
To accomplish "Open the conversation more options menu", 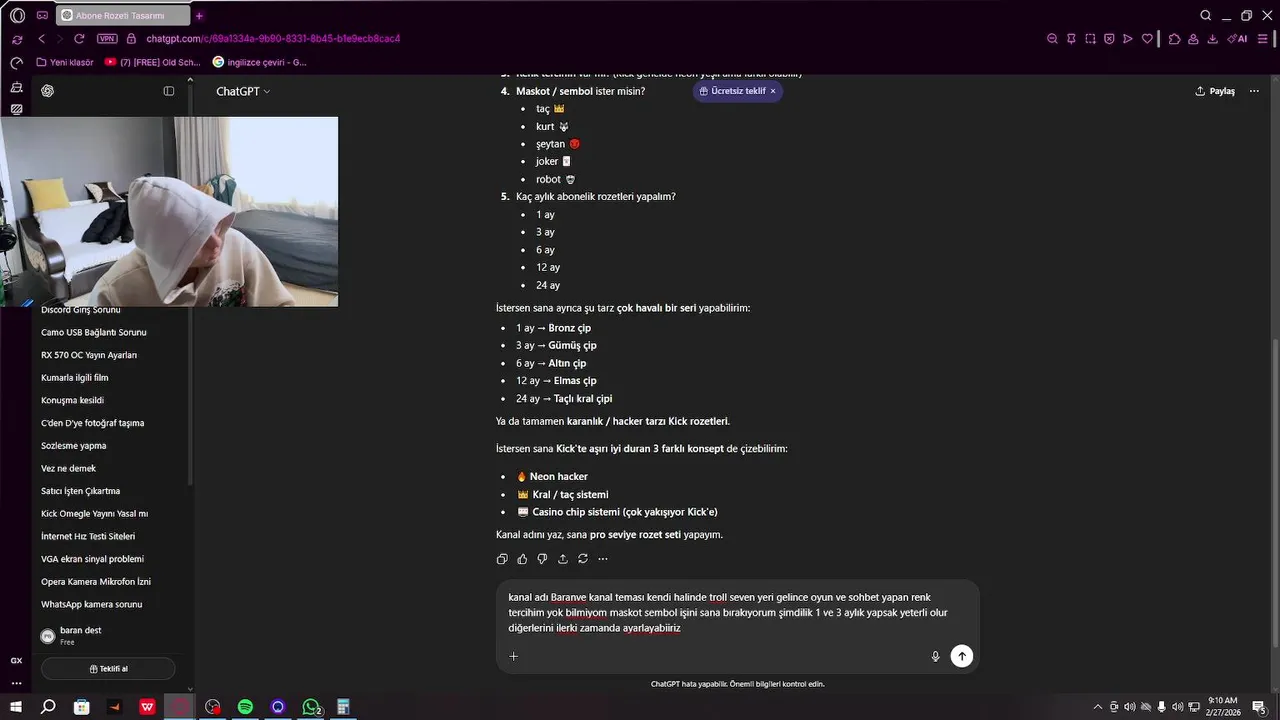I will pyautogui.click(x=1254, y=91).
